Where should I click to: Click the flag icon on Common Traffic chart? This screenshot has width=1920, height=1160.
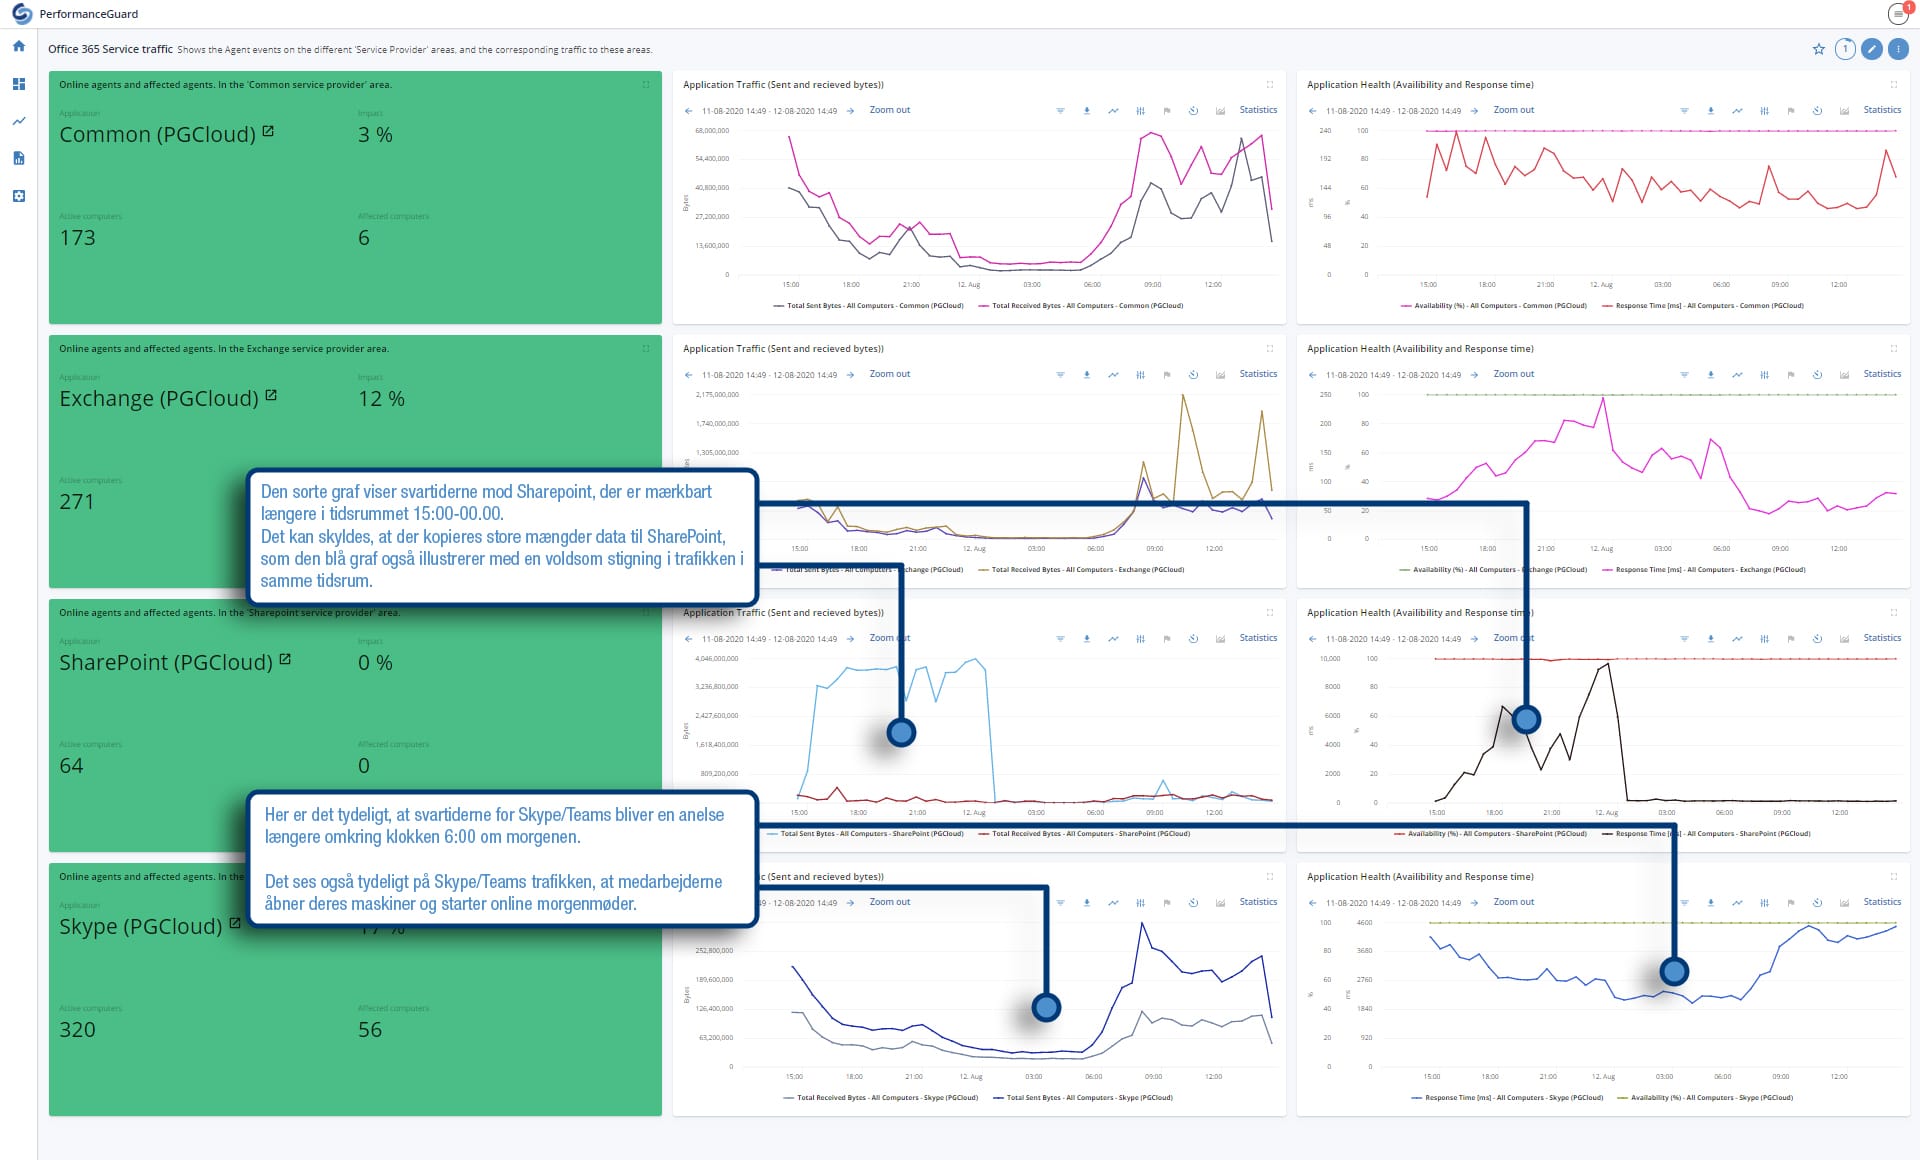[1166, 111]
